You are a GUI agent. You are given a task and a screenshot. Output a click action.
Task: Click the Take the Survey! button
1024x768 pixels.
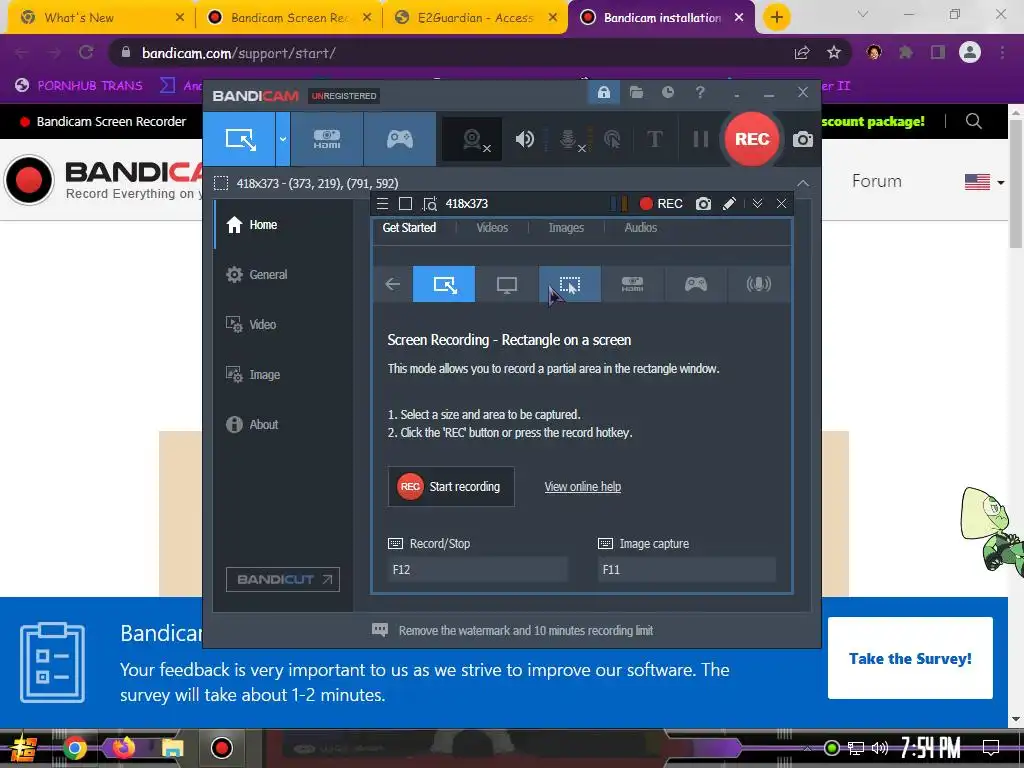coord(910,658)
